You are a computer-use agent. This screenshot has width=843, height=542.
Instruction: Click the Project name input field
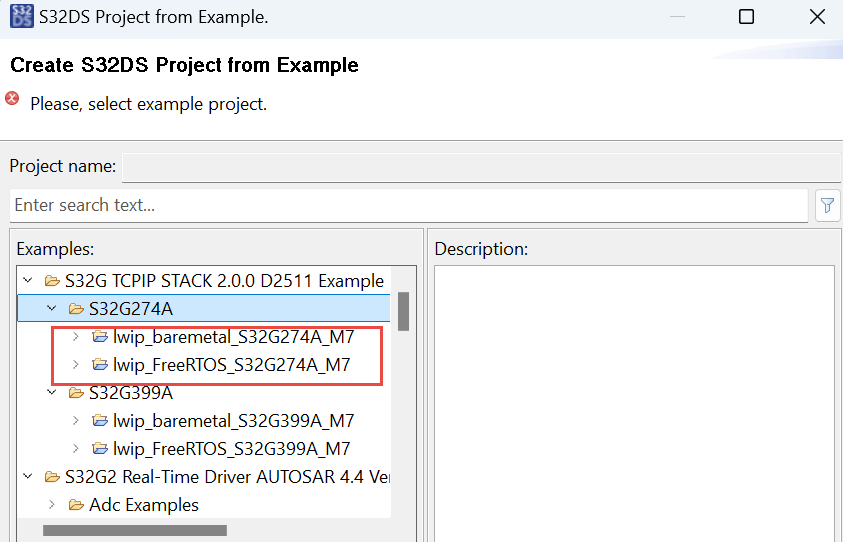click(x=481, y=168)
